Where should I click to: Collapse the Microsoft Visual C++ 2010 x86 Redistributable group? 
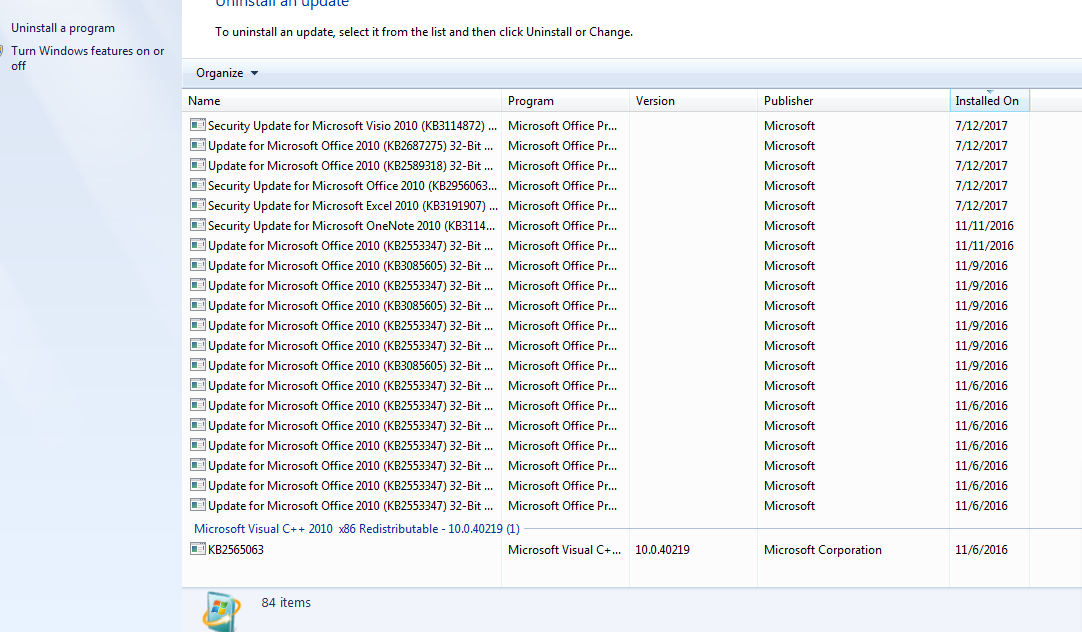point(356,529)
